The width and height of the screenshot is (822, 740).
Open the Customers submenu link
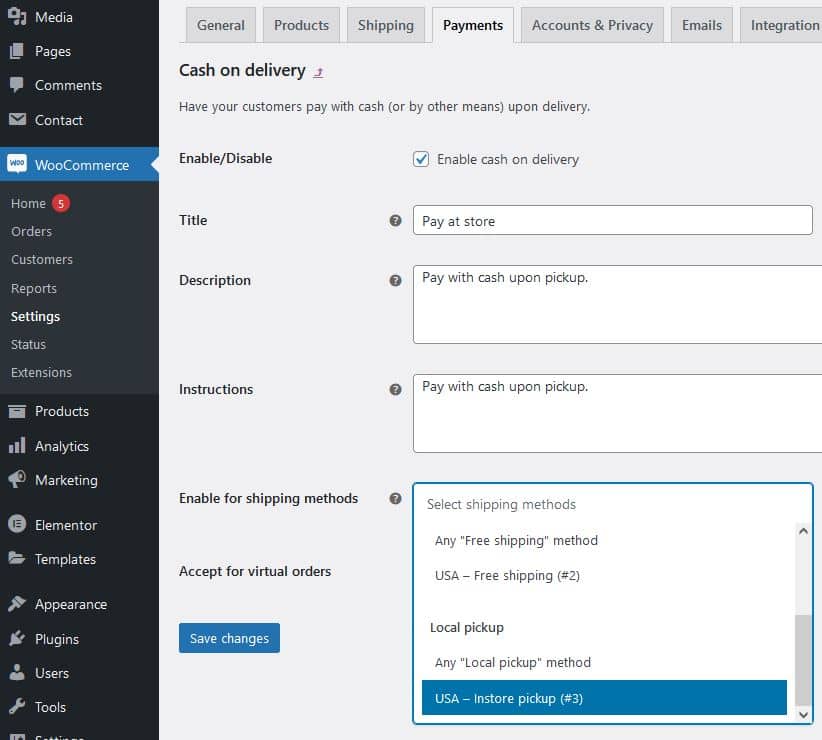[42, 259]
